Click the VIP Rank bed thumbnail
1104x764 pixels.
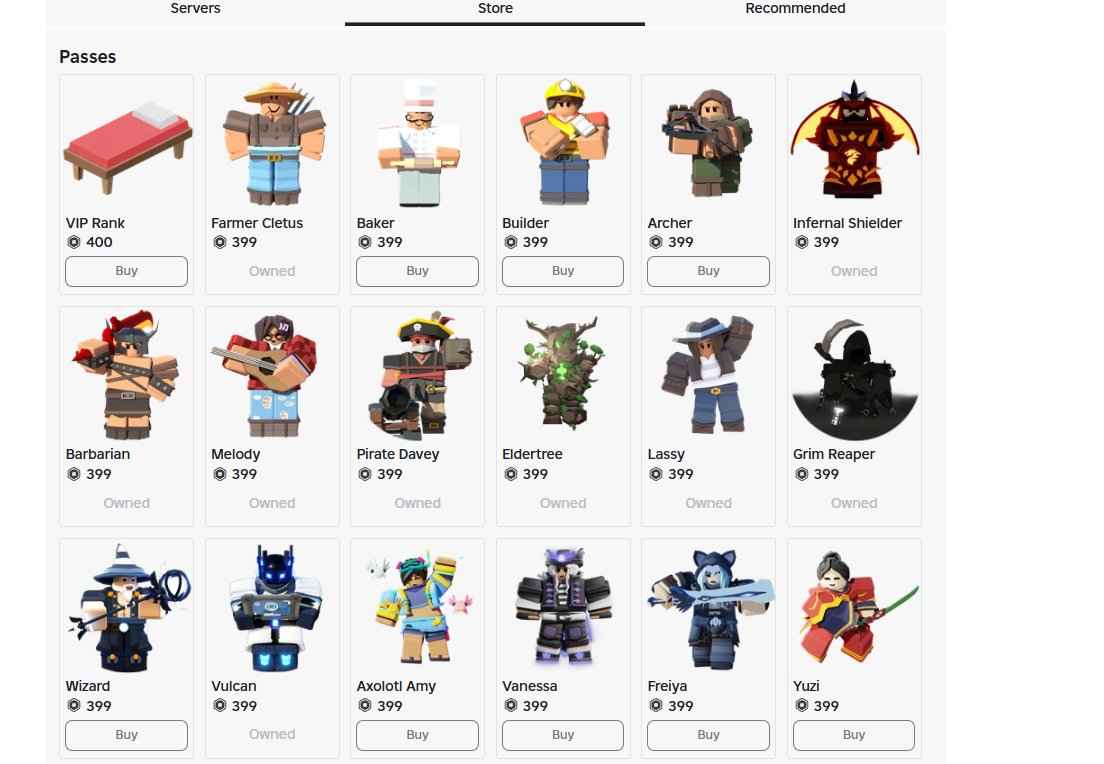click(127, 142)
